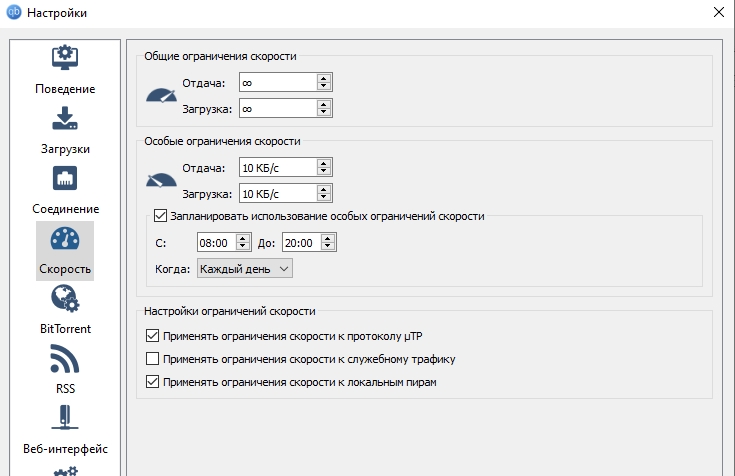Decrease end time 20:00 with down arrow
Viewport: 735px width, 476px height.
click(328, 247)
